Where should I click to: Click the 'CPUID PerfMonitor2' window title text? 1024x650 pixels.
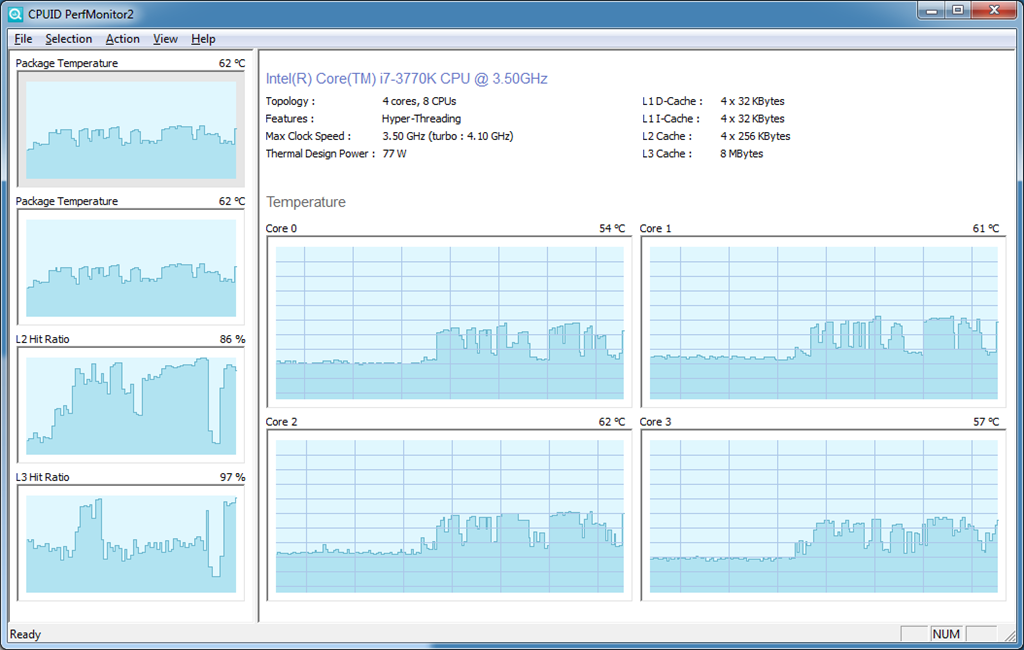(80, 14)
